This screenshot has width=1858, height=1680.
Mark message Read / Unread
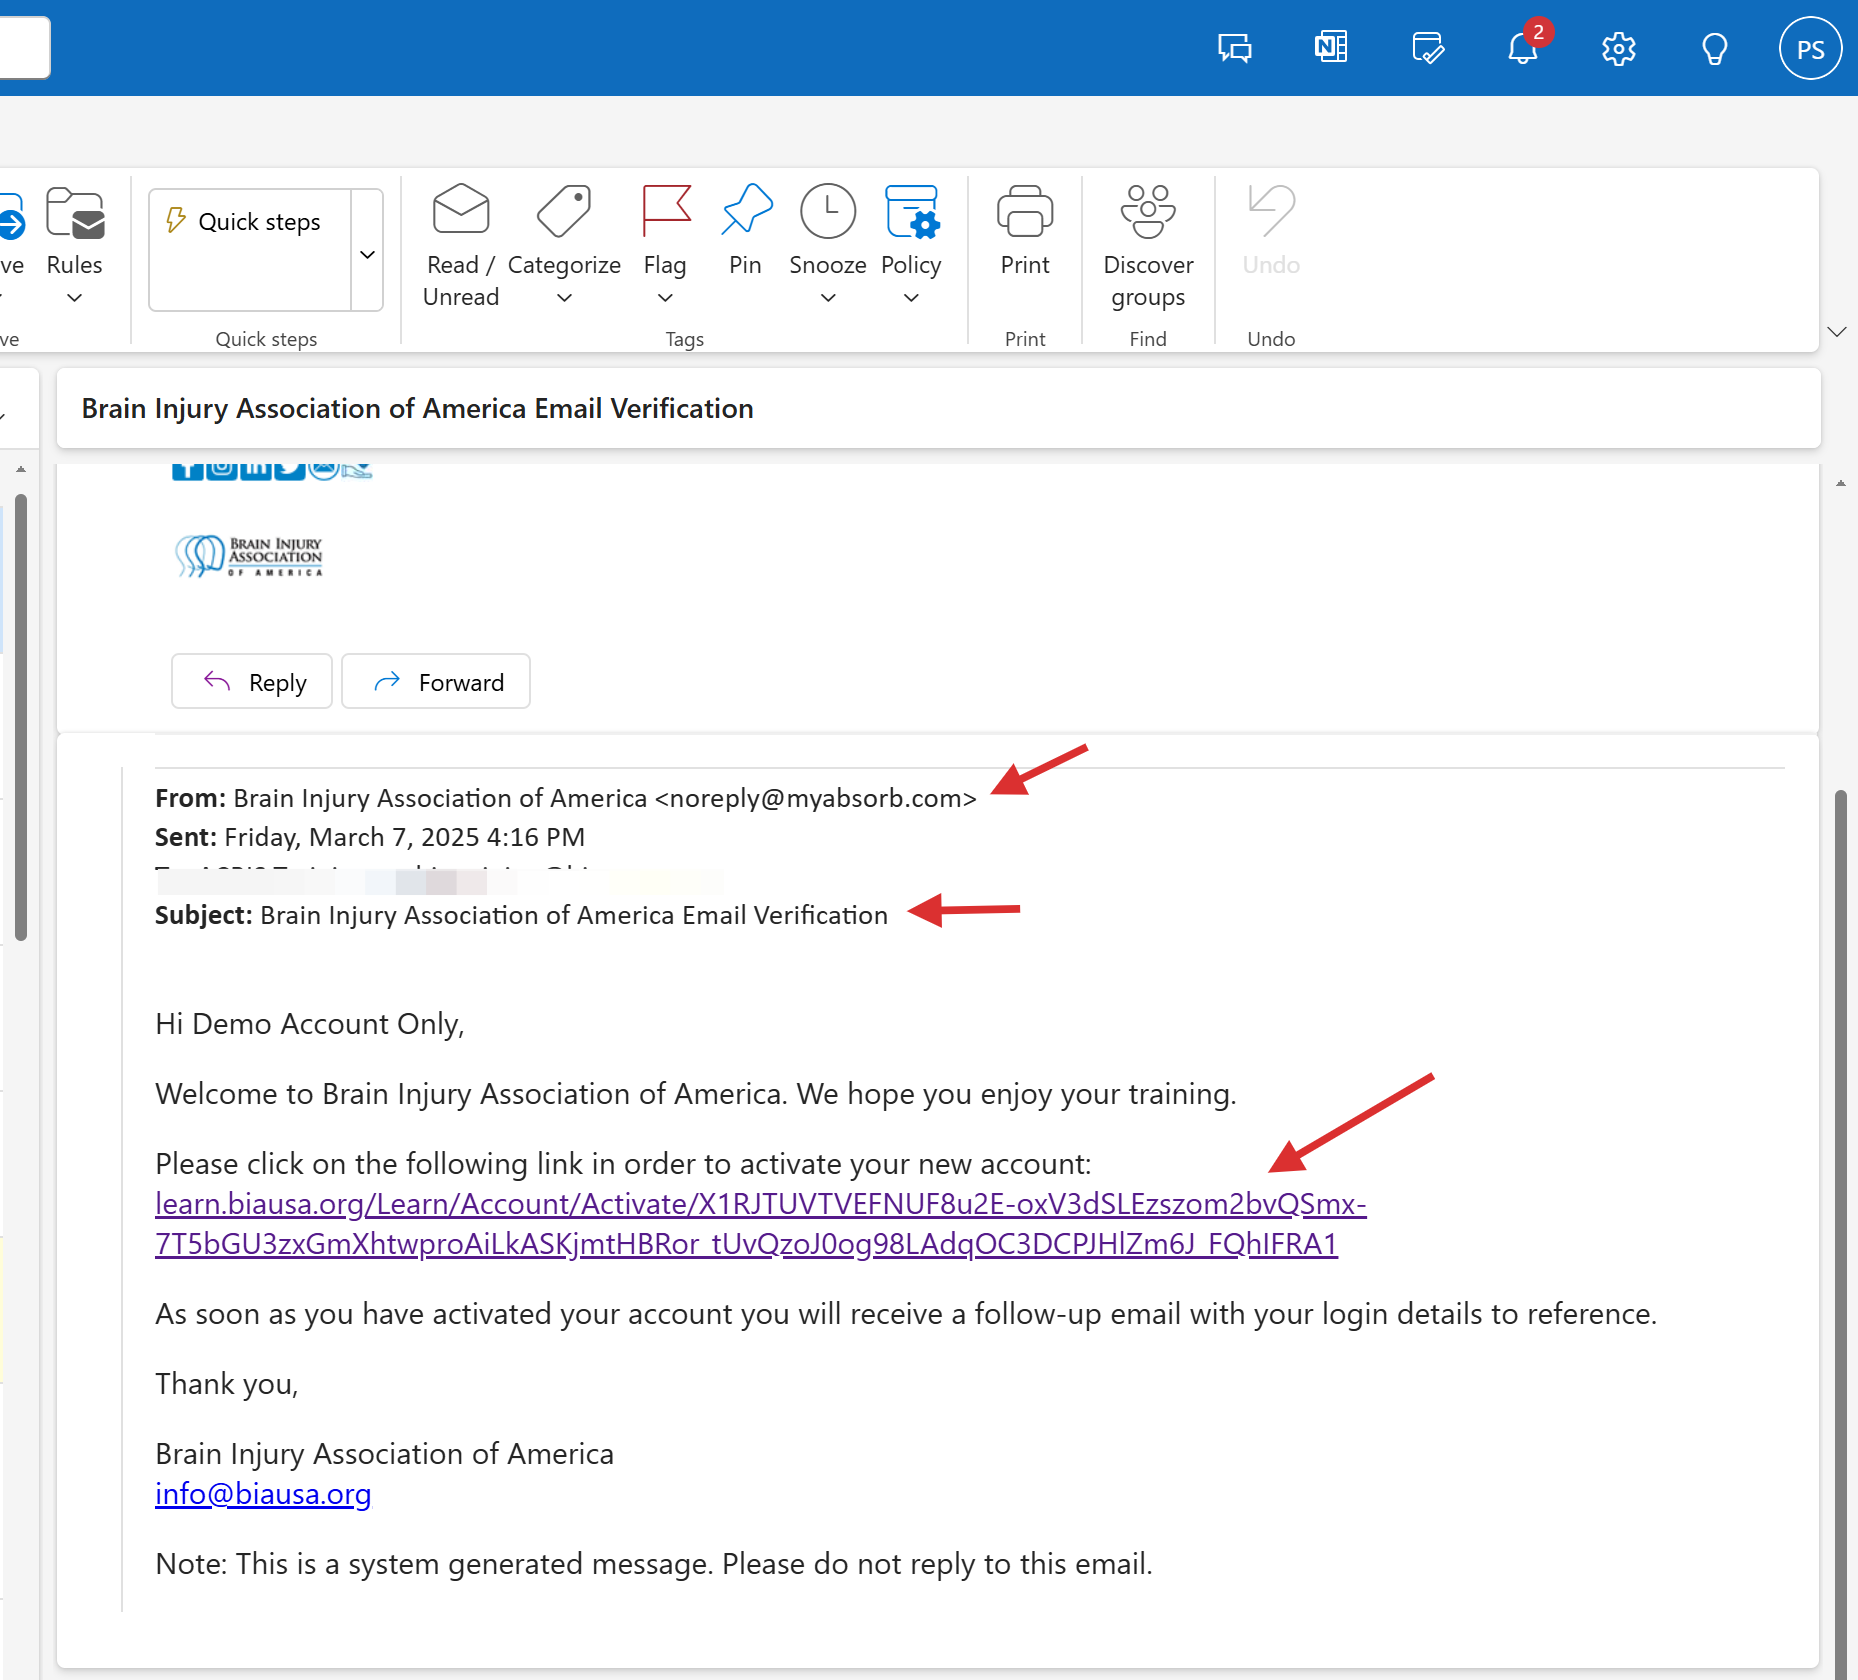pyautogui.click(x=461, y=246)
